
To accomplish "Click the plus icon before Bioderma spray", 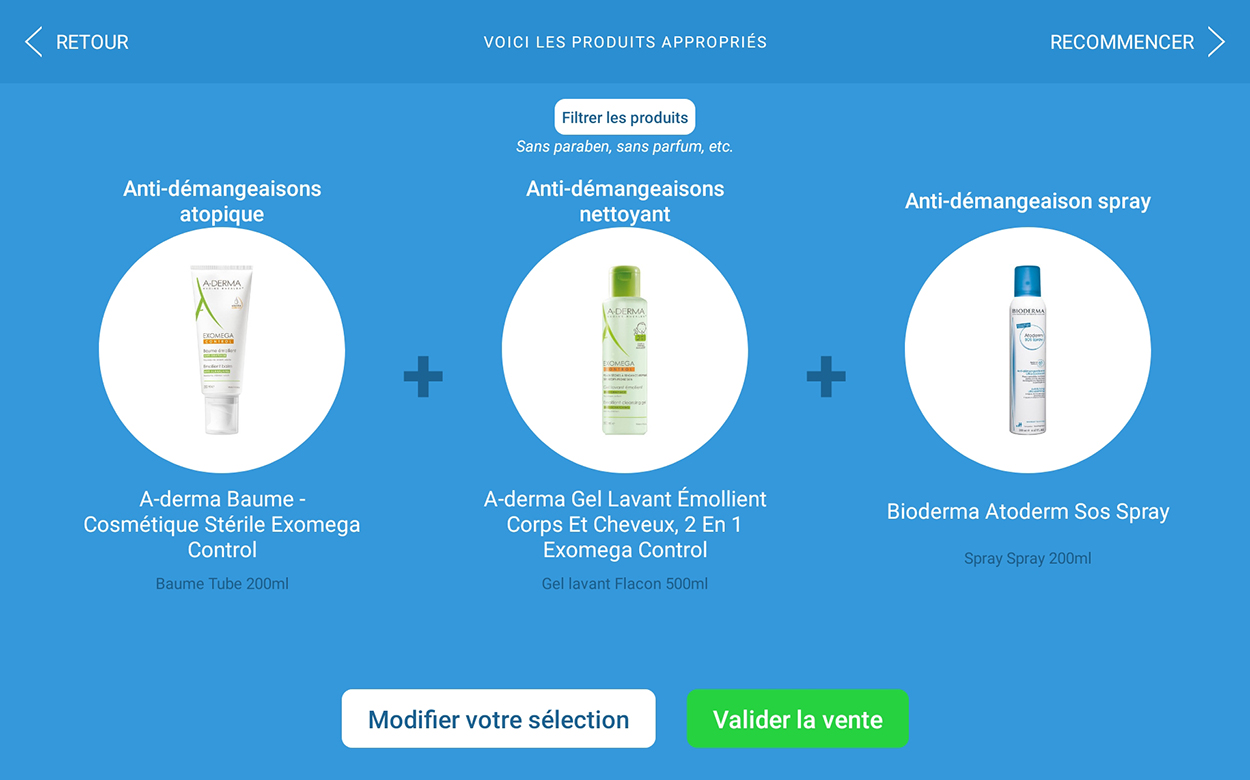I will [x=826, y=377].
